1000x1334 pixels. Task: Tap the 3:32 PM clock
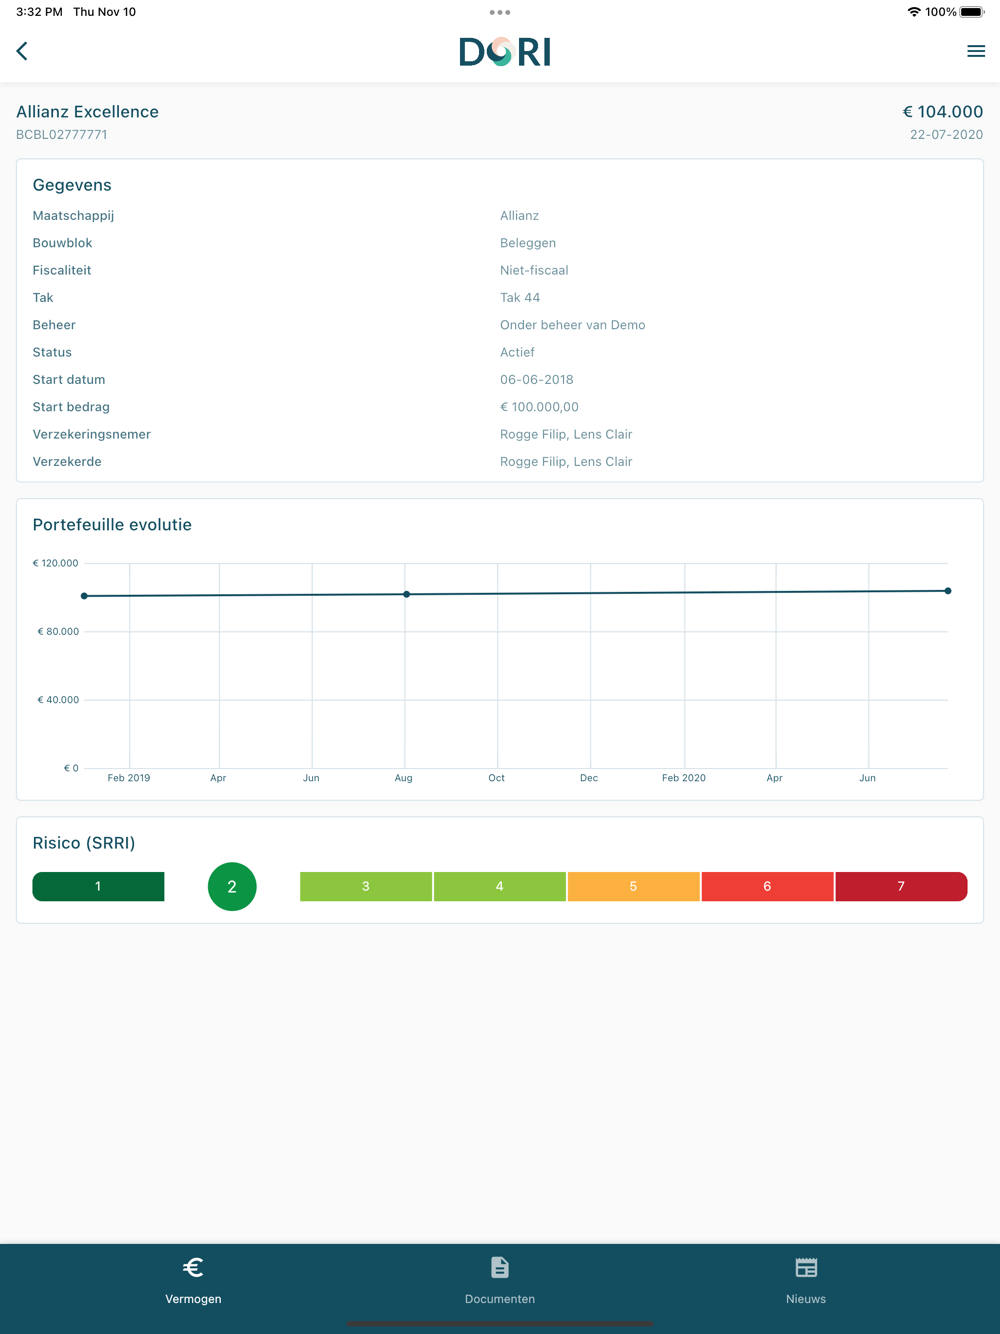tap(39, 12)
